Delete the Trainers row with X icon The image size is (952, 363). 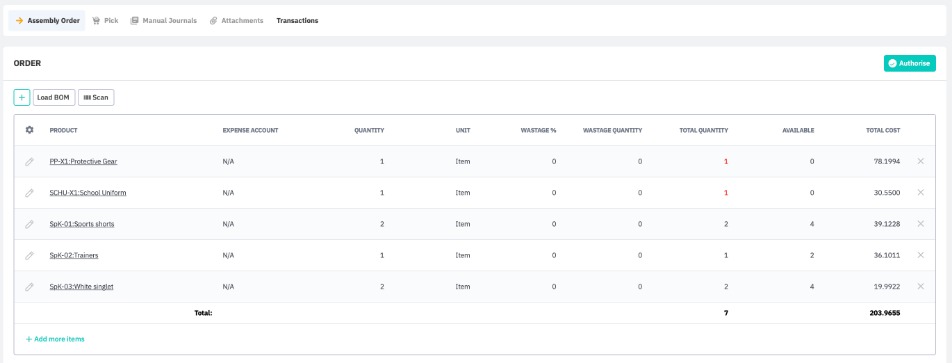tap(920, 255)
